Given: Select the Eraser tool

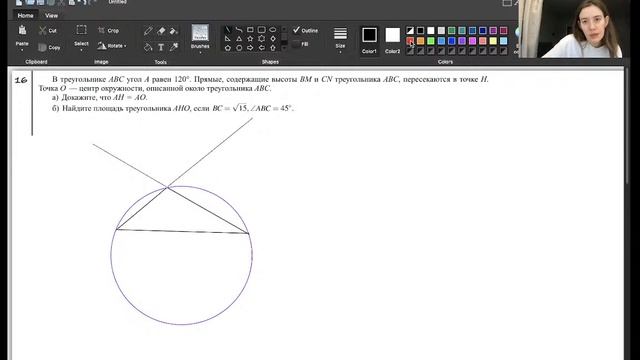Looking at the screenshot, I should (161, 31).
